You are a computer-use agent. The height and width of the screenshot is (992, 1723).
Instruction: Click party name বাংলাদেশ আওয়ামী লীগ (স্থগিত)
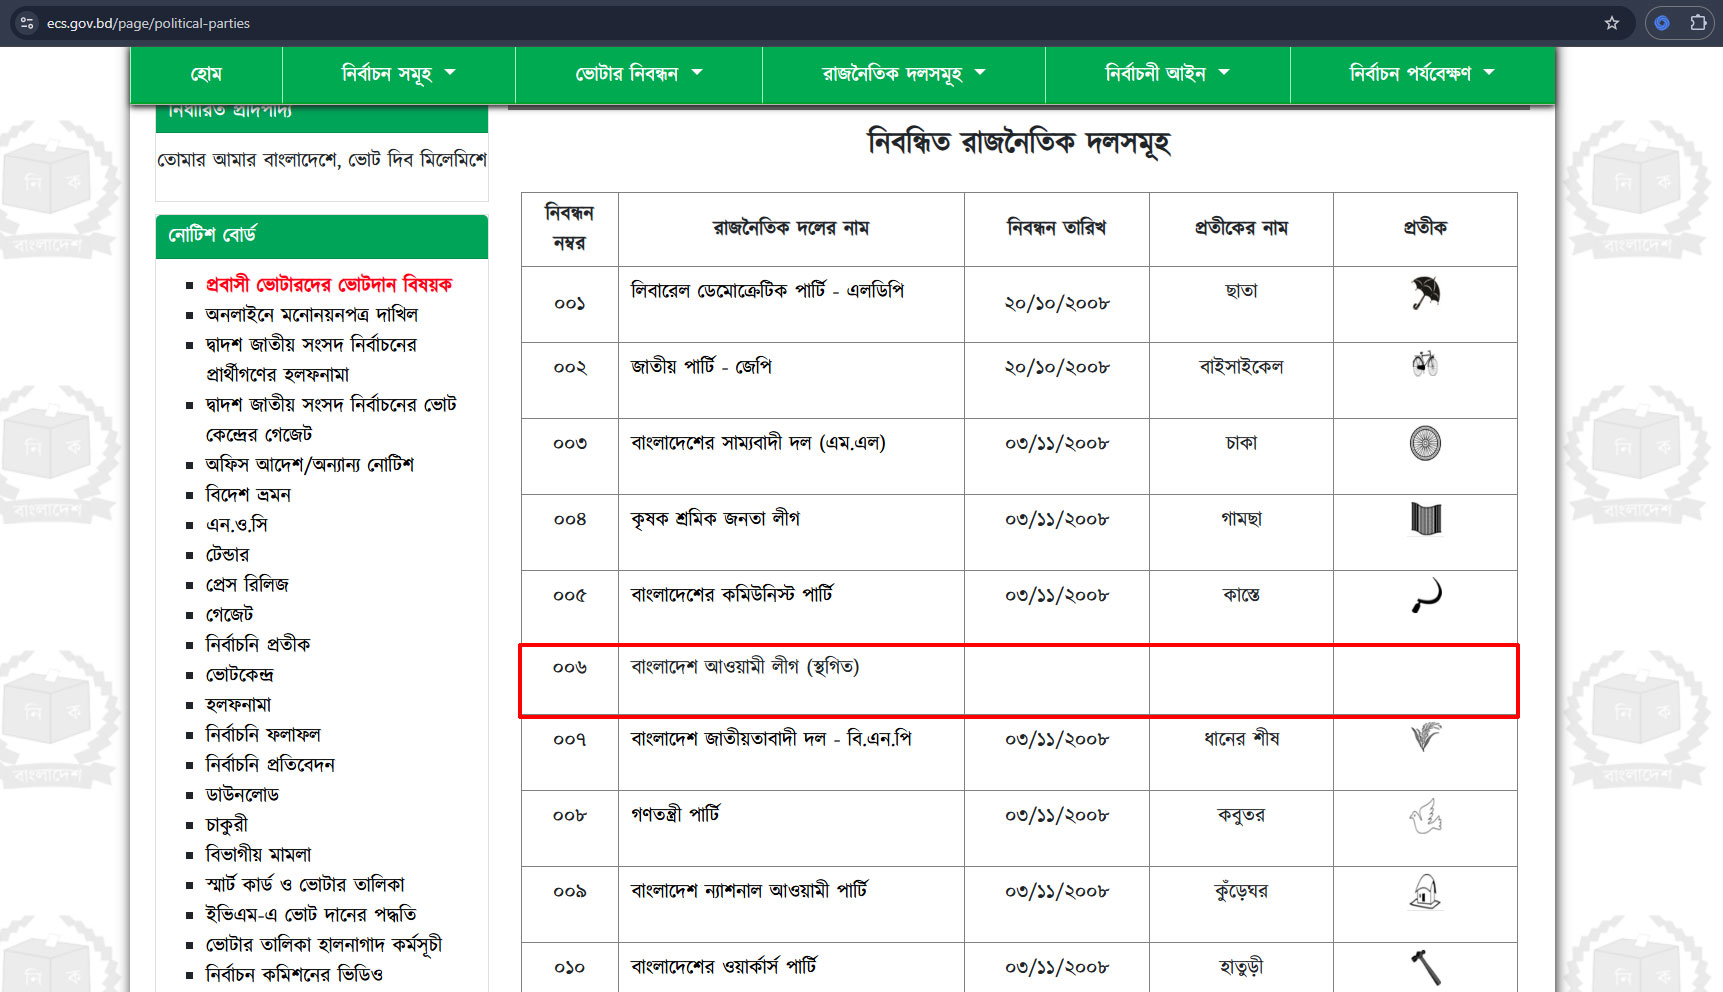click(745, 667)
